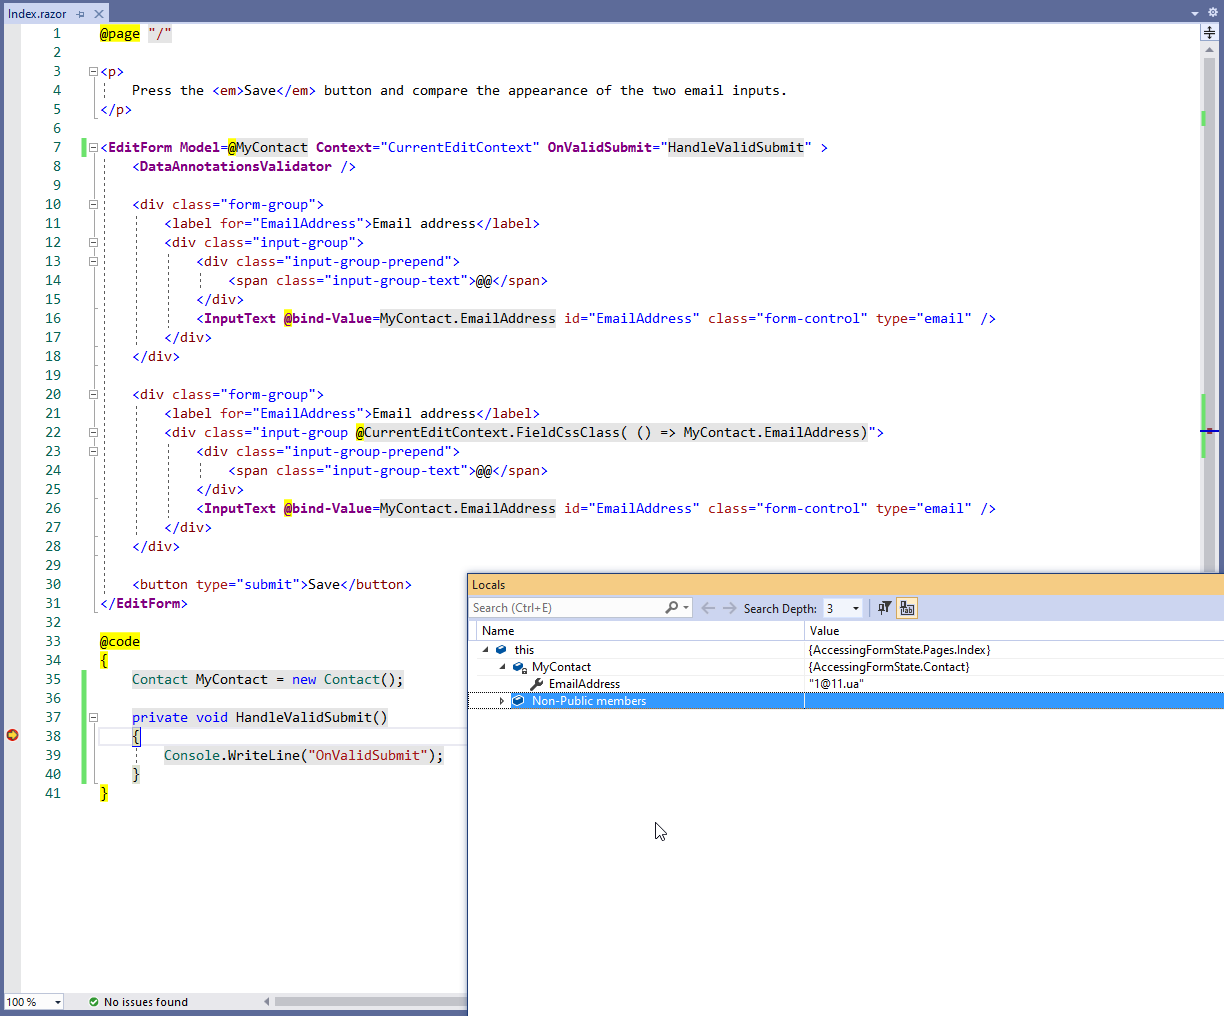Screen dimensions: 1224x1016
Task: Click line number 16 in the gutter
Action: coord(53,319)
